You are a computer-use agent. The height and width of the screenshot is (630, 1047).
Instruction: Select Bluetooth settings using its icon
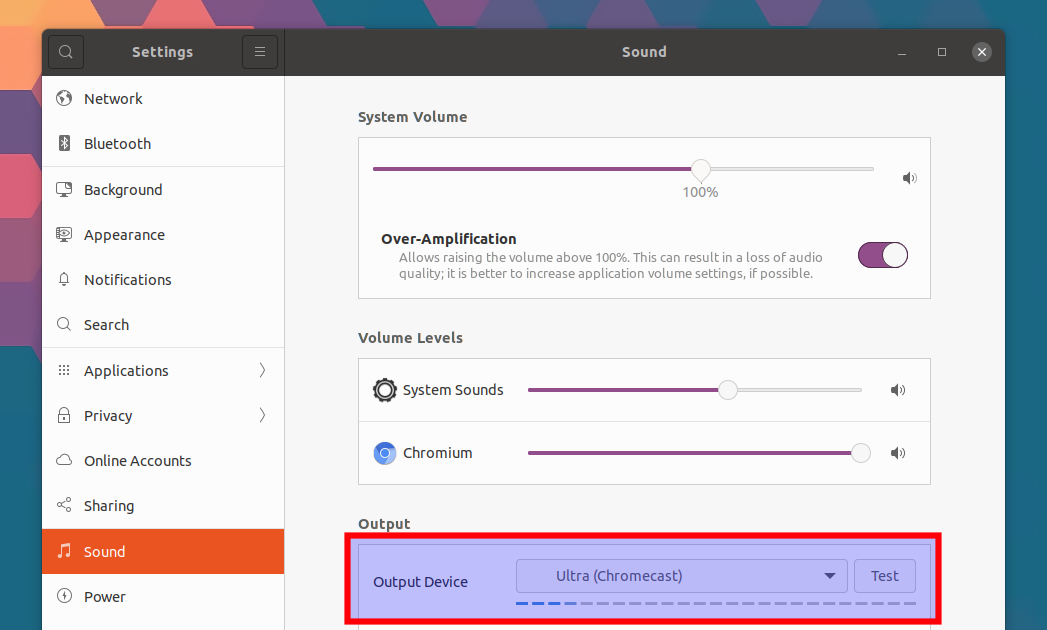pyautogui.click(x=63, y=143)
